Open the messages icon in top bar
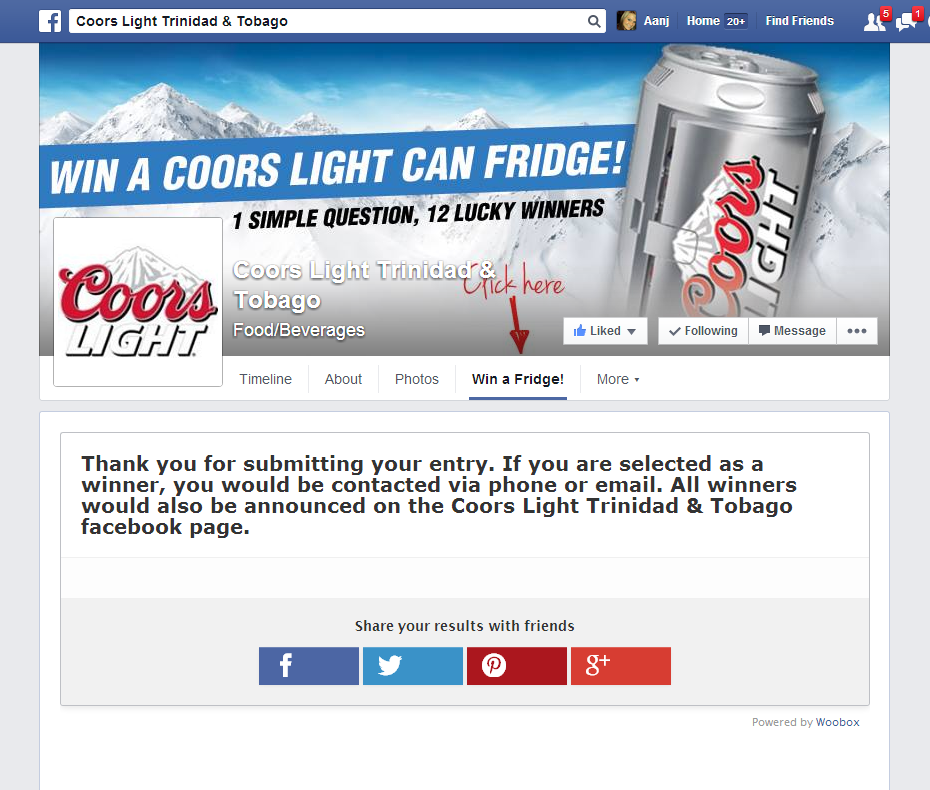This screenshot has height=790, width=930. pos(908,20)
